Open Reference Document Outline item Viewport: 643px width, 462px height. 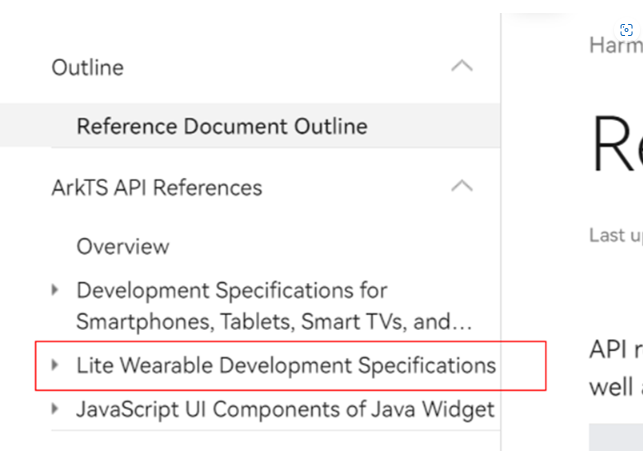[222, 127]
